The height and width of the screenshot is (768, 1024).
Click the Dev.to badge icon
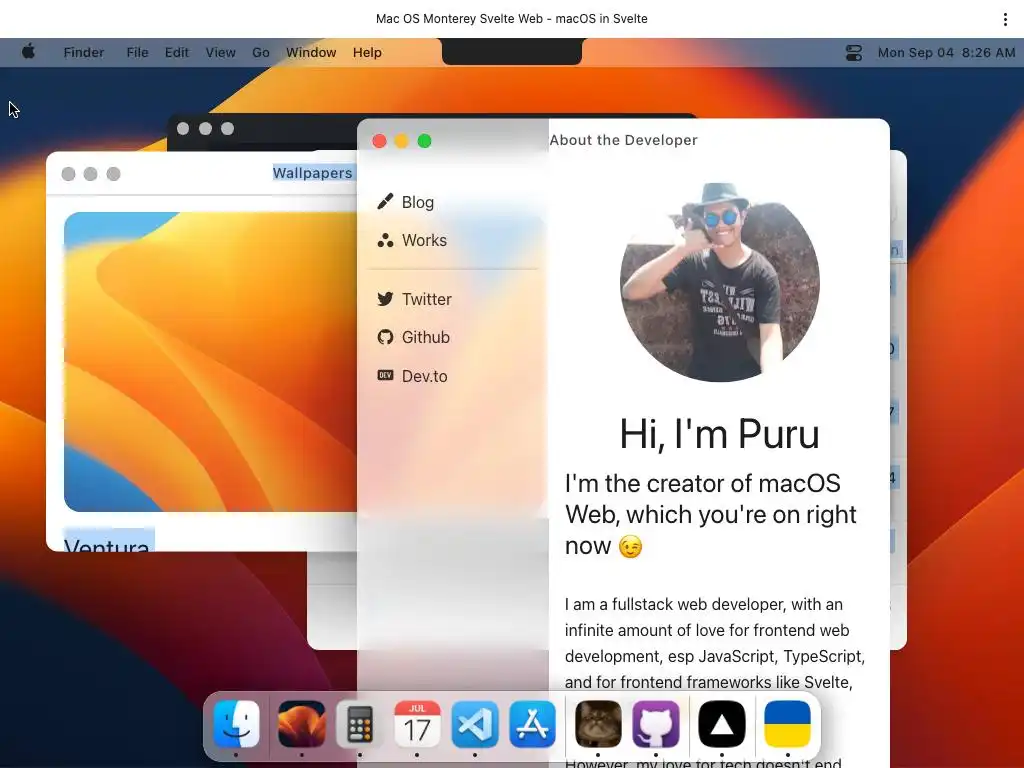385,376
